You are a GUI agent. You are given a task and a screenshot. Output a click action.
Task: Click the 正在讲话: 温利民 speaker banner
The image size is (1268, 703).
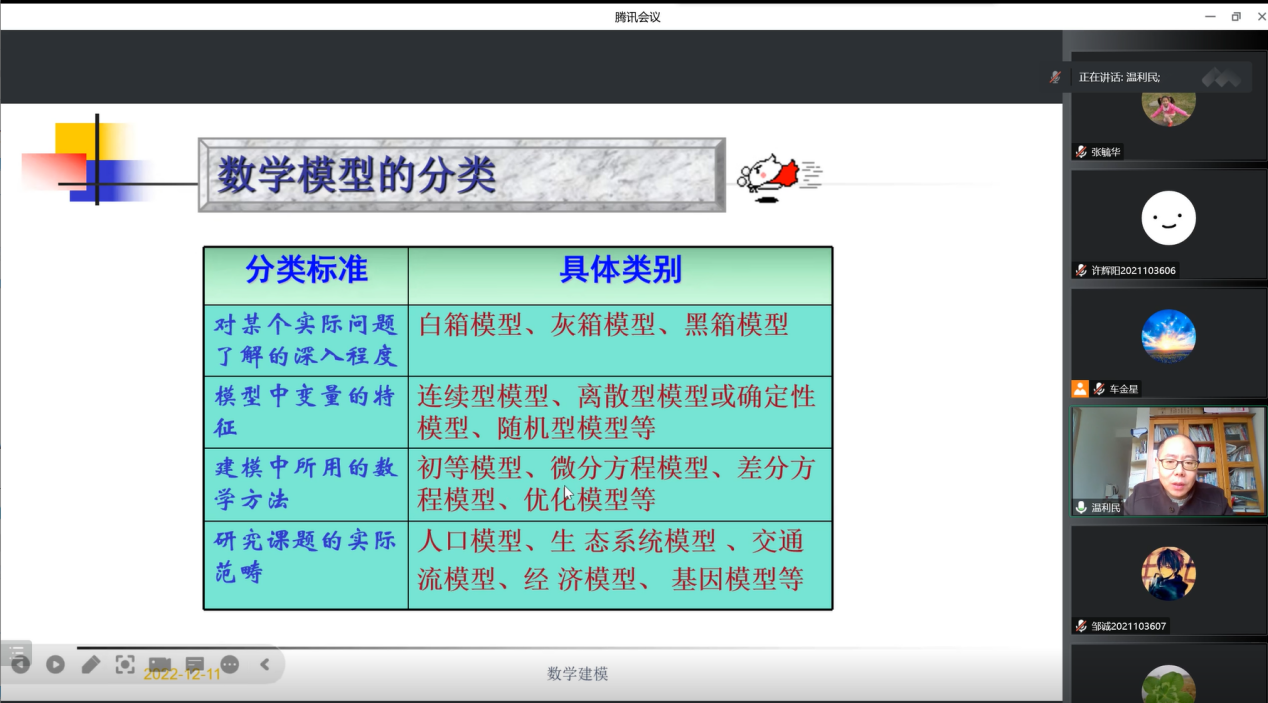[x=1120, y=77]
